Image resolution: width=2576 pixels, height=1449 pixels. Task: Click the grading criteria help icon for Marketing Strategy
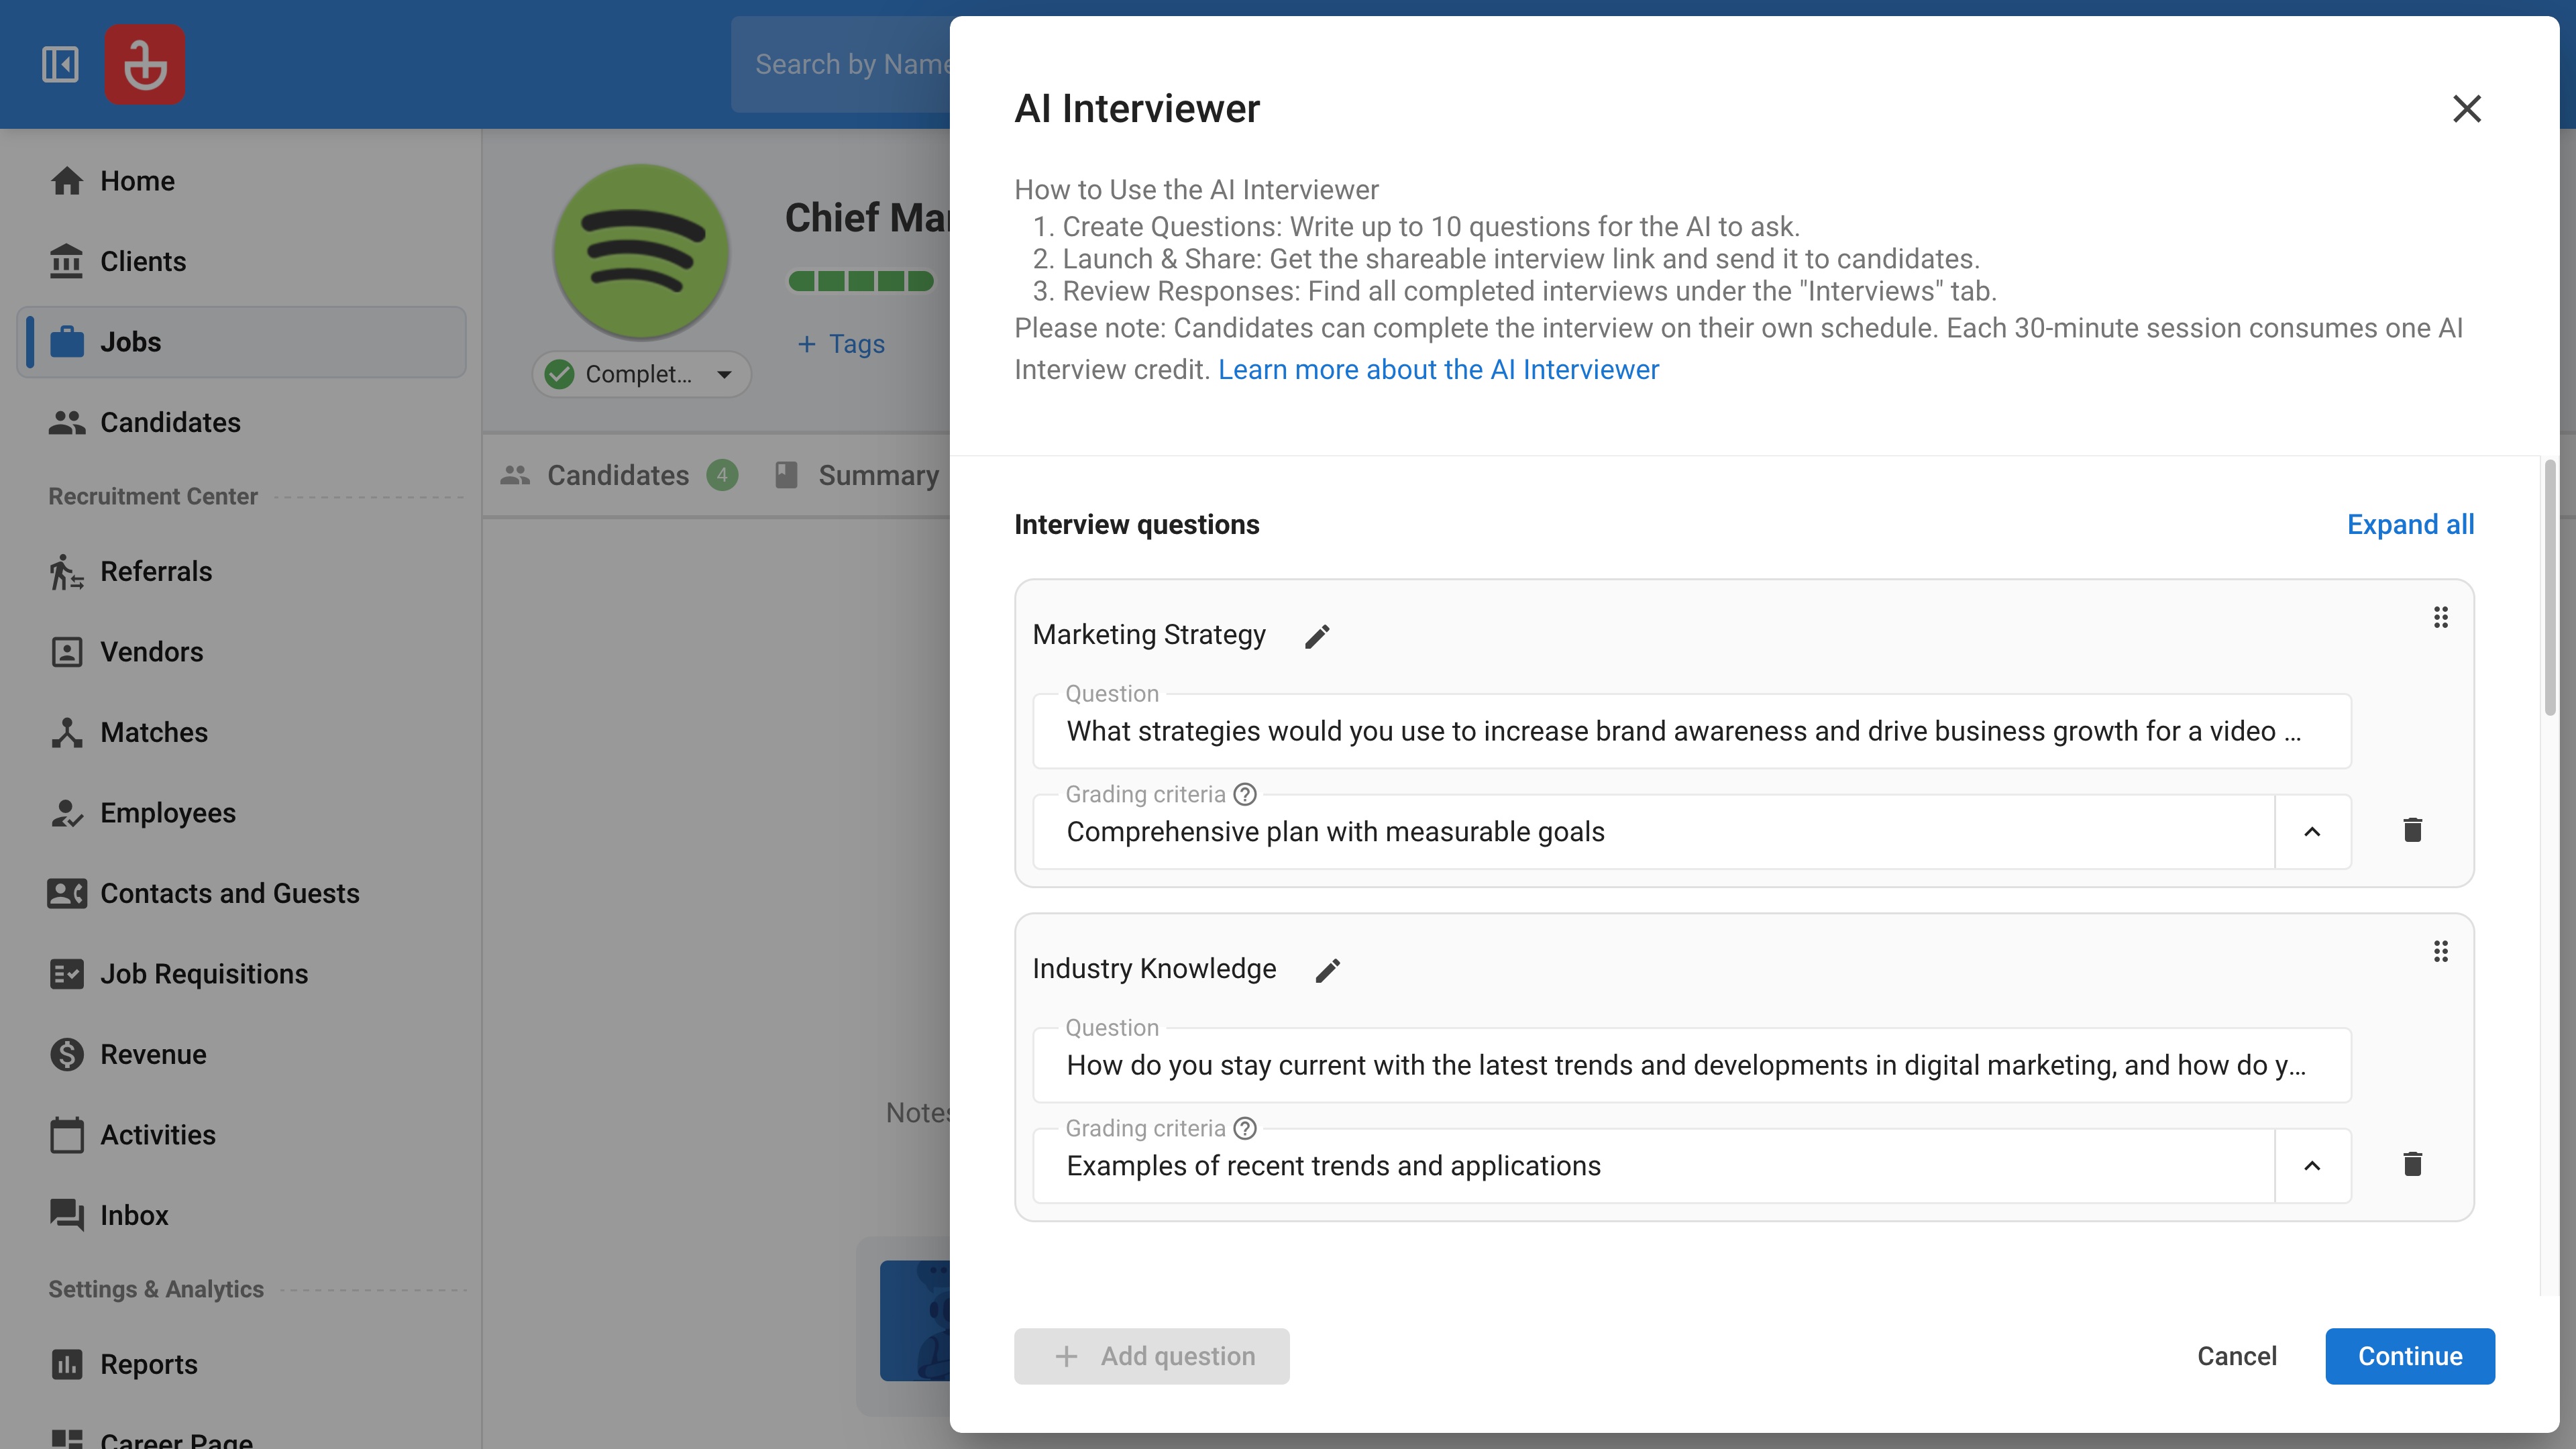(x=1245, y=794)
